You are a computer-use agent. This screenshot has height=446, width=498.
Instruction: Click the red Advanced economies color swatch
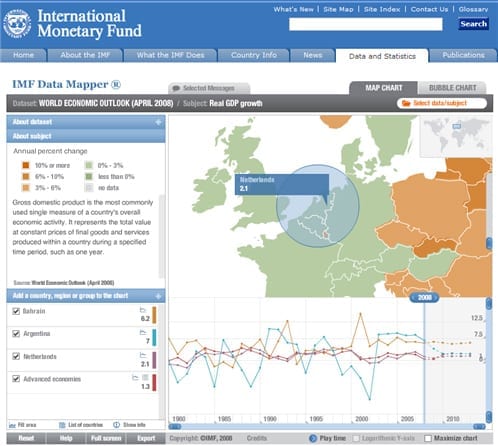[154, 383]
